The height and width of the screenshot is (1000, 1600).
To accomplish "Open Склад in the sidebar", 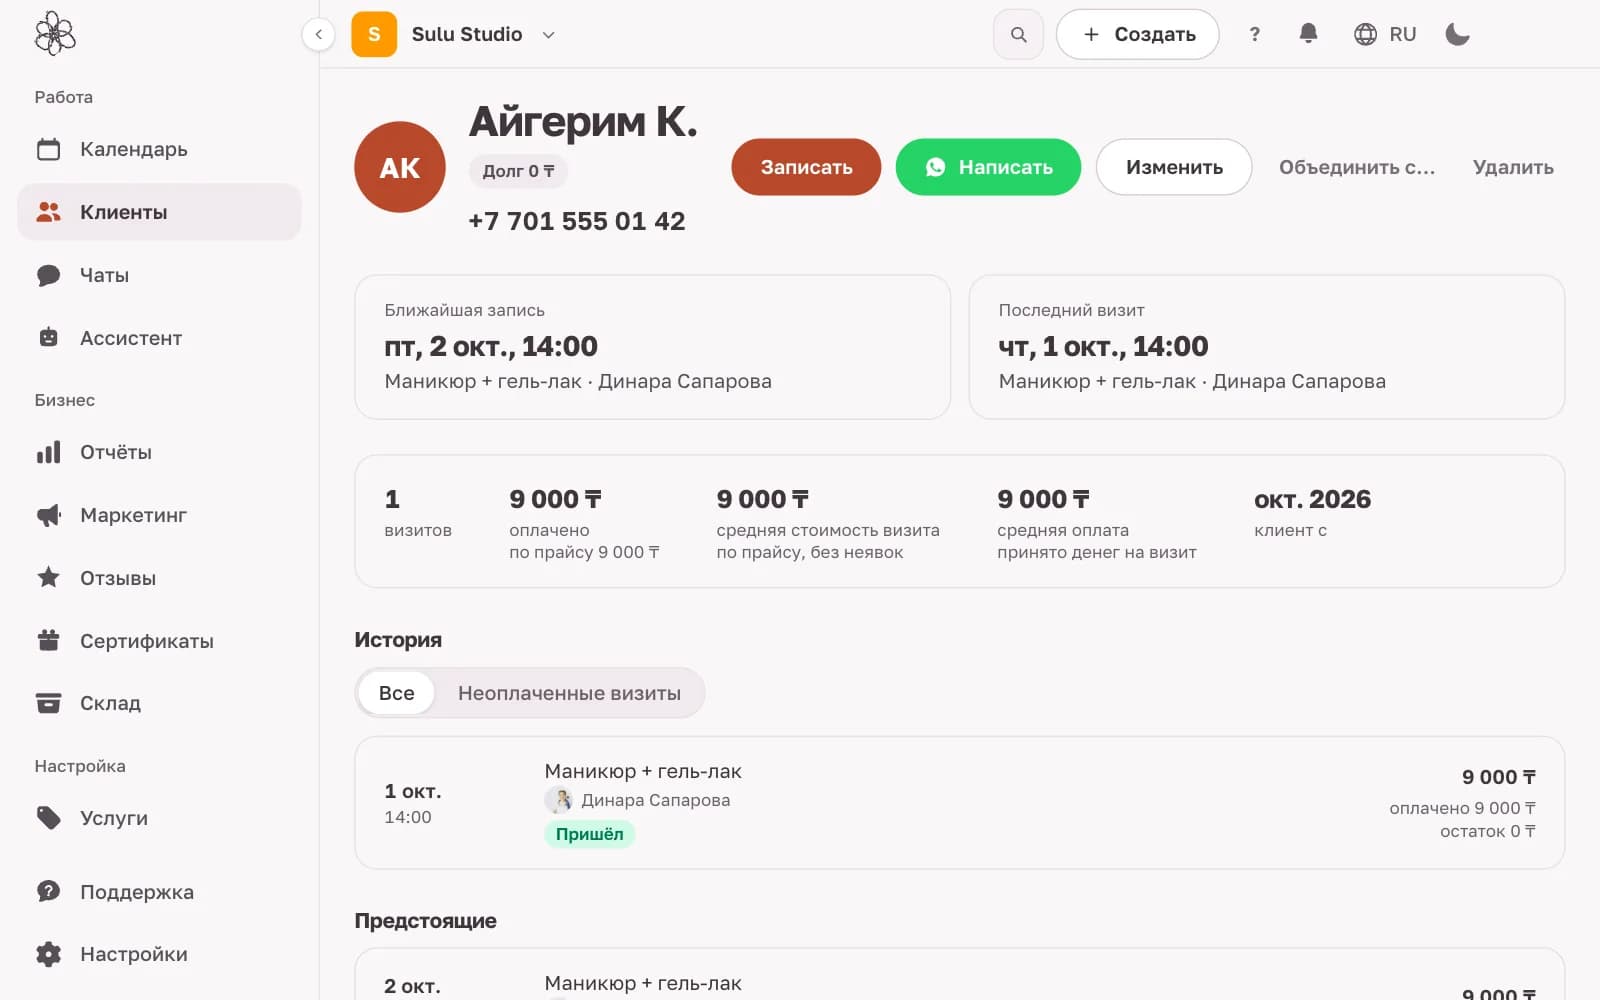I will 159,703.
